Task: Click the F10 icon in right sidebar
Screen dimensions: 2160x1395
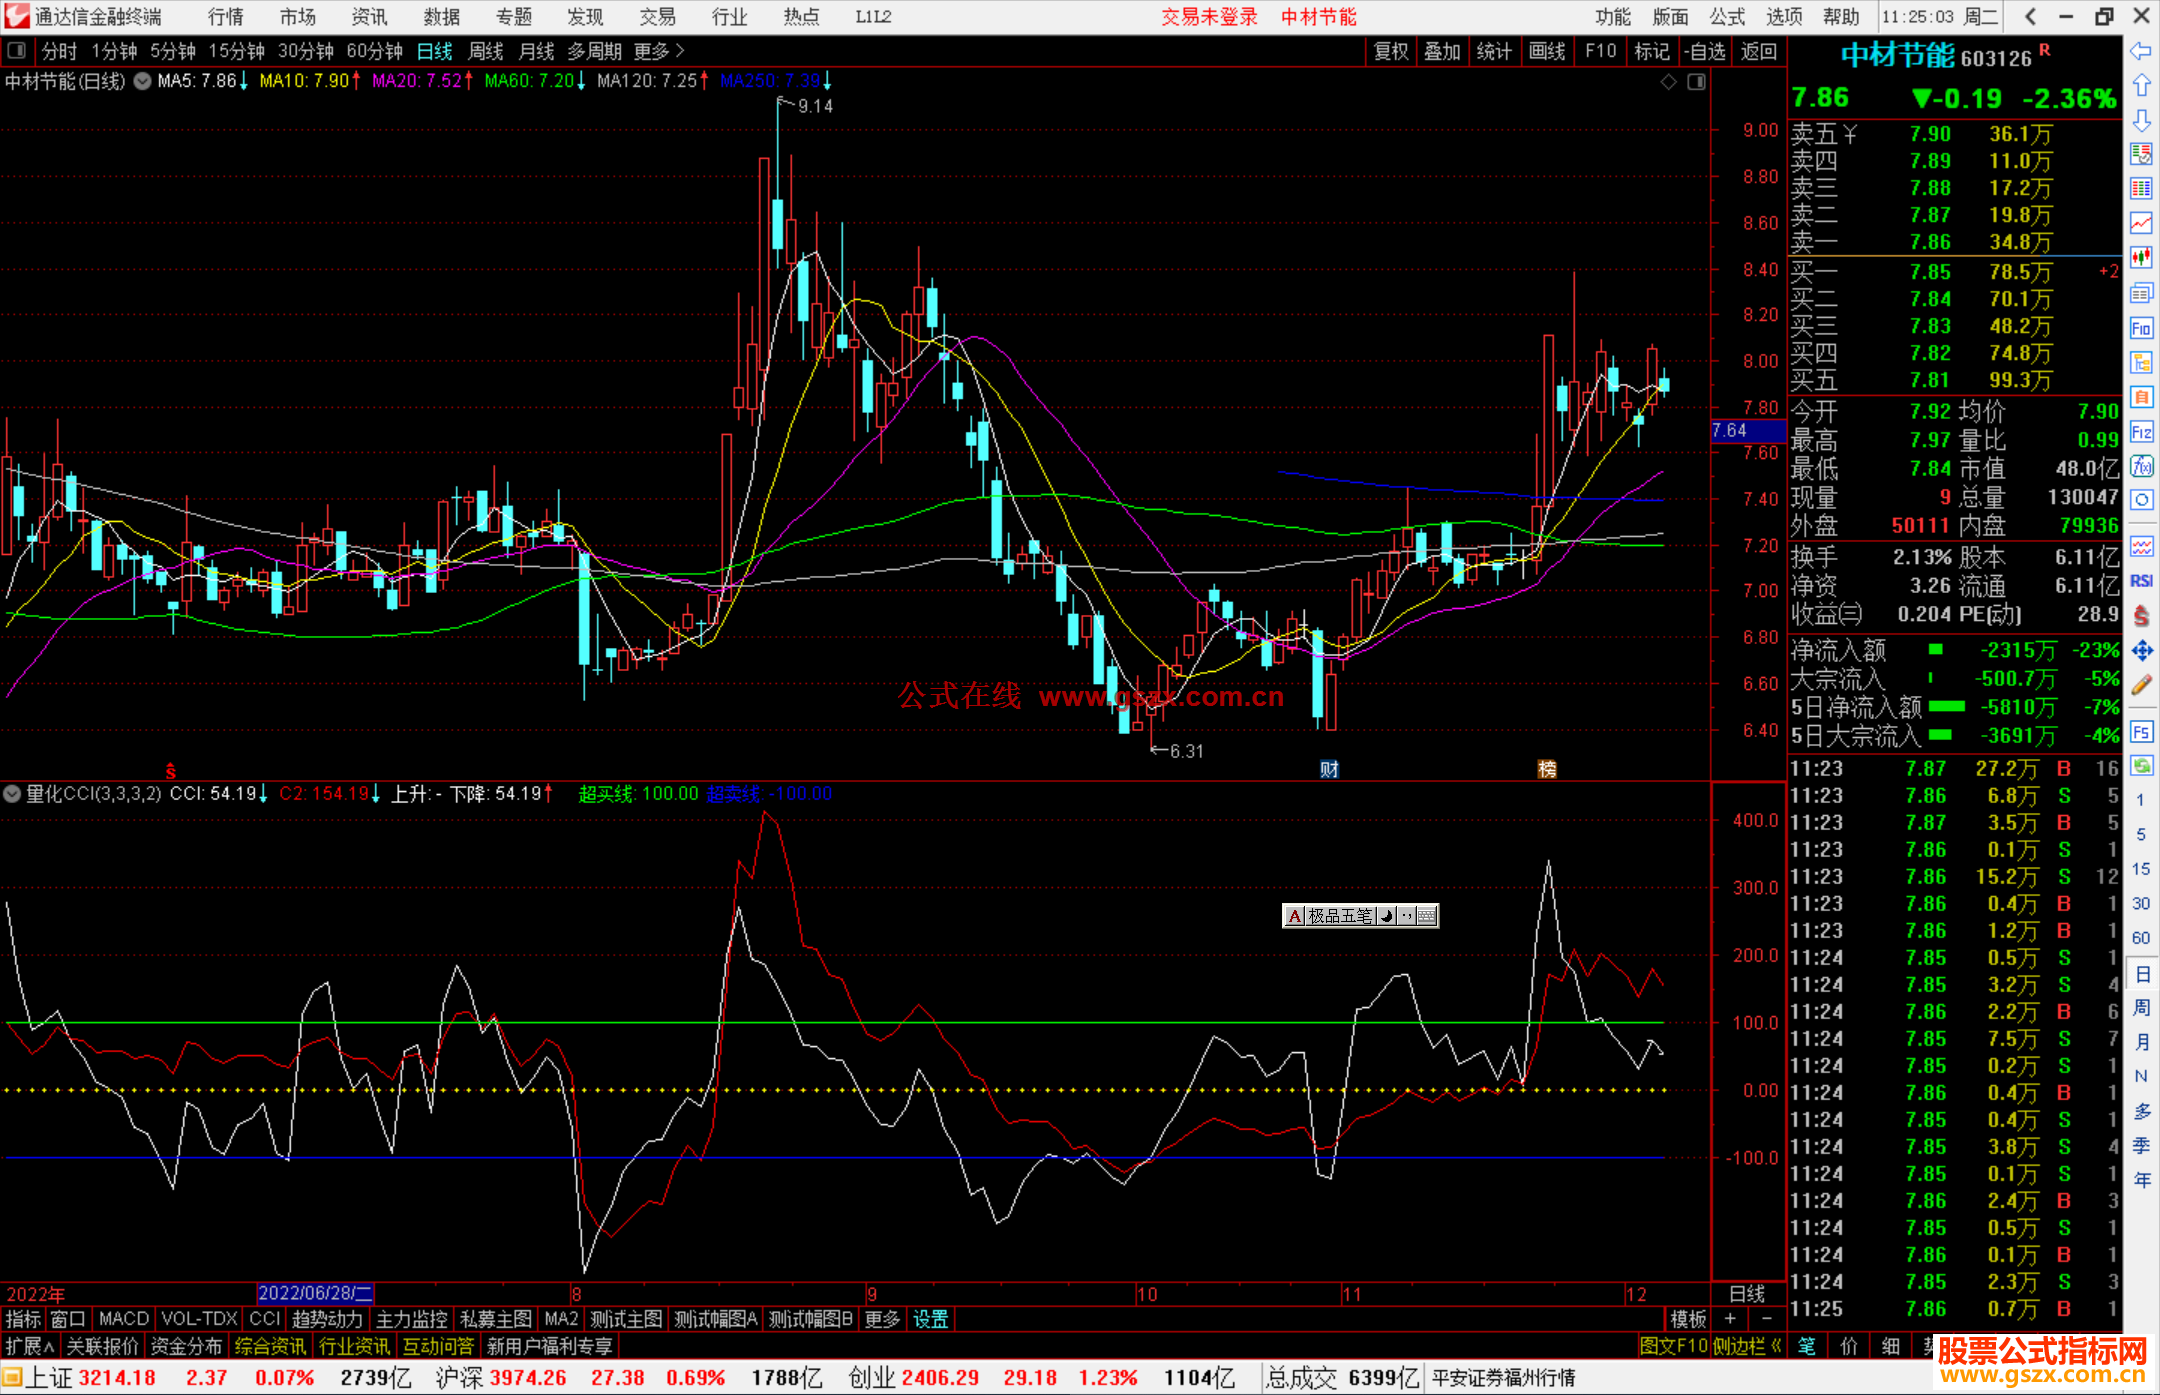Action: 2141,328
